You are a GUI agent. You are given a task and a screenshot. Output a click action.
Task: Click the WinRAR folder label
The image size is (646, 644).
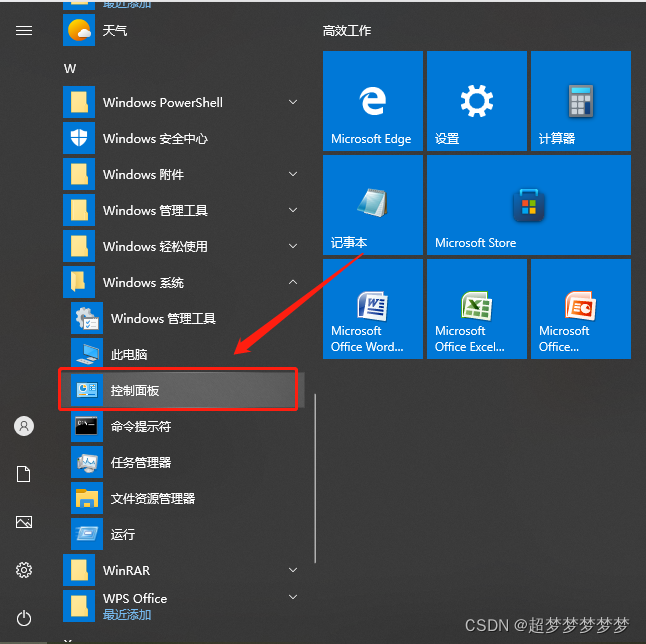coord(126,570)
